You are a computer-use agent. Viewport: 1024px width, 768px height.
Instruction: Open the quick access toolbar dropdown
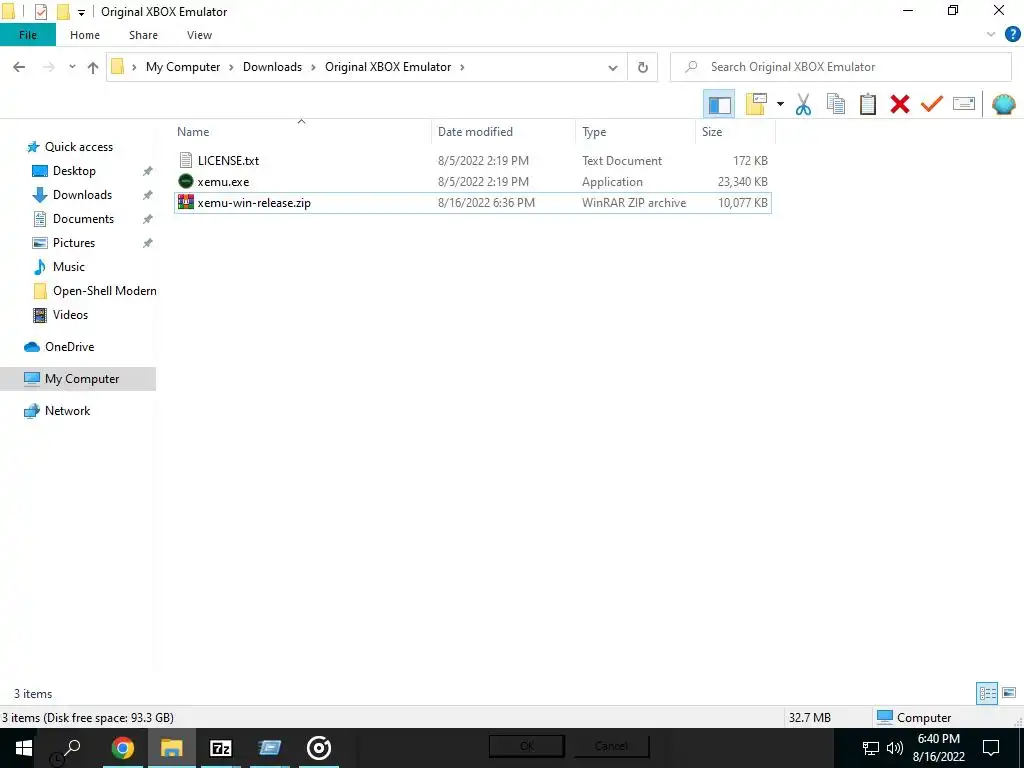[x=81, y=12]
